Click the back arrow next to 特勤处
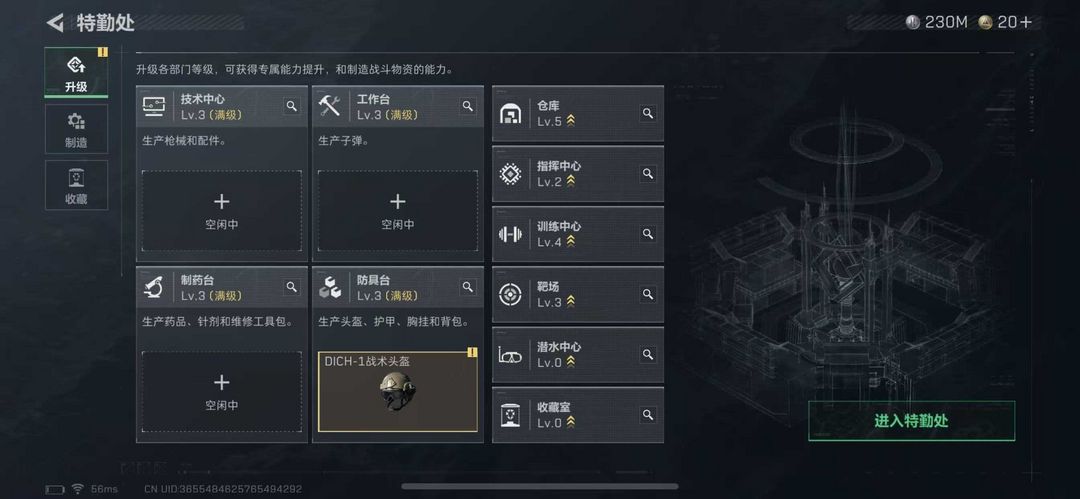Image resolution: width=1080 pixels, height=499 pixels. click(x=55, y=23)
